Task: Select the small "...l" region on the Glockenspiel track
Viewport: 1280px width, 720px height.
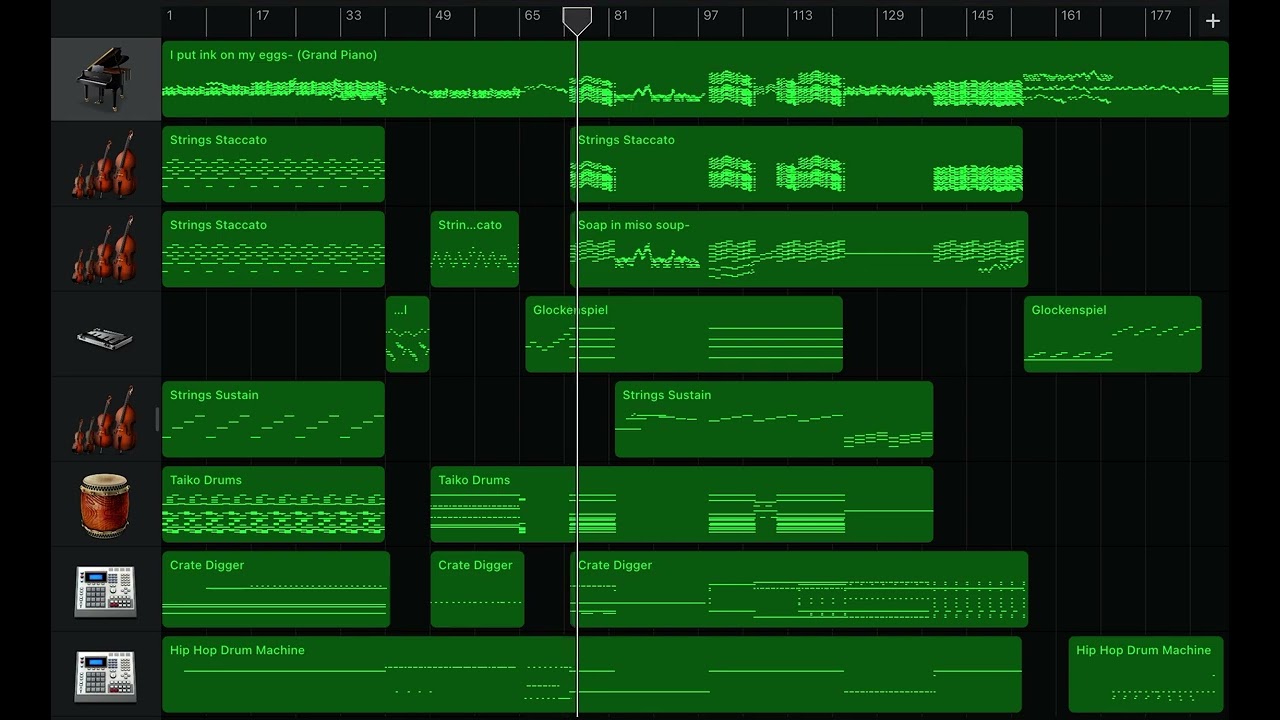Action: point(408,334)
